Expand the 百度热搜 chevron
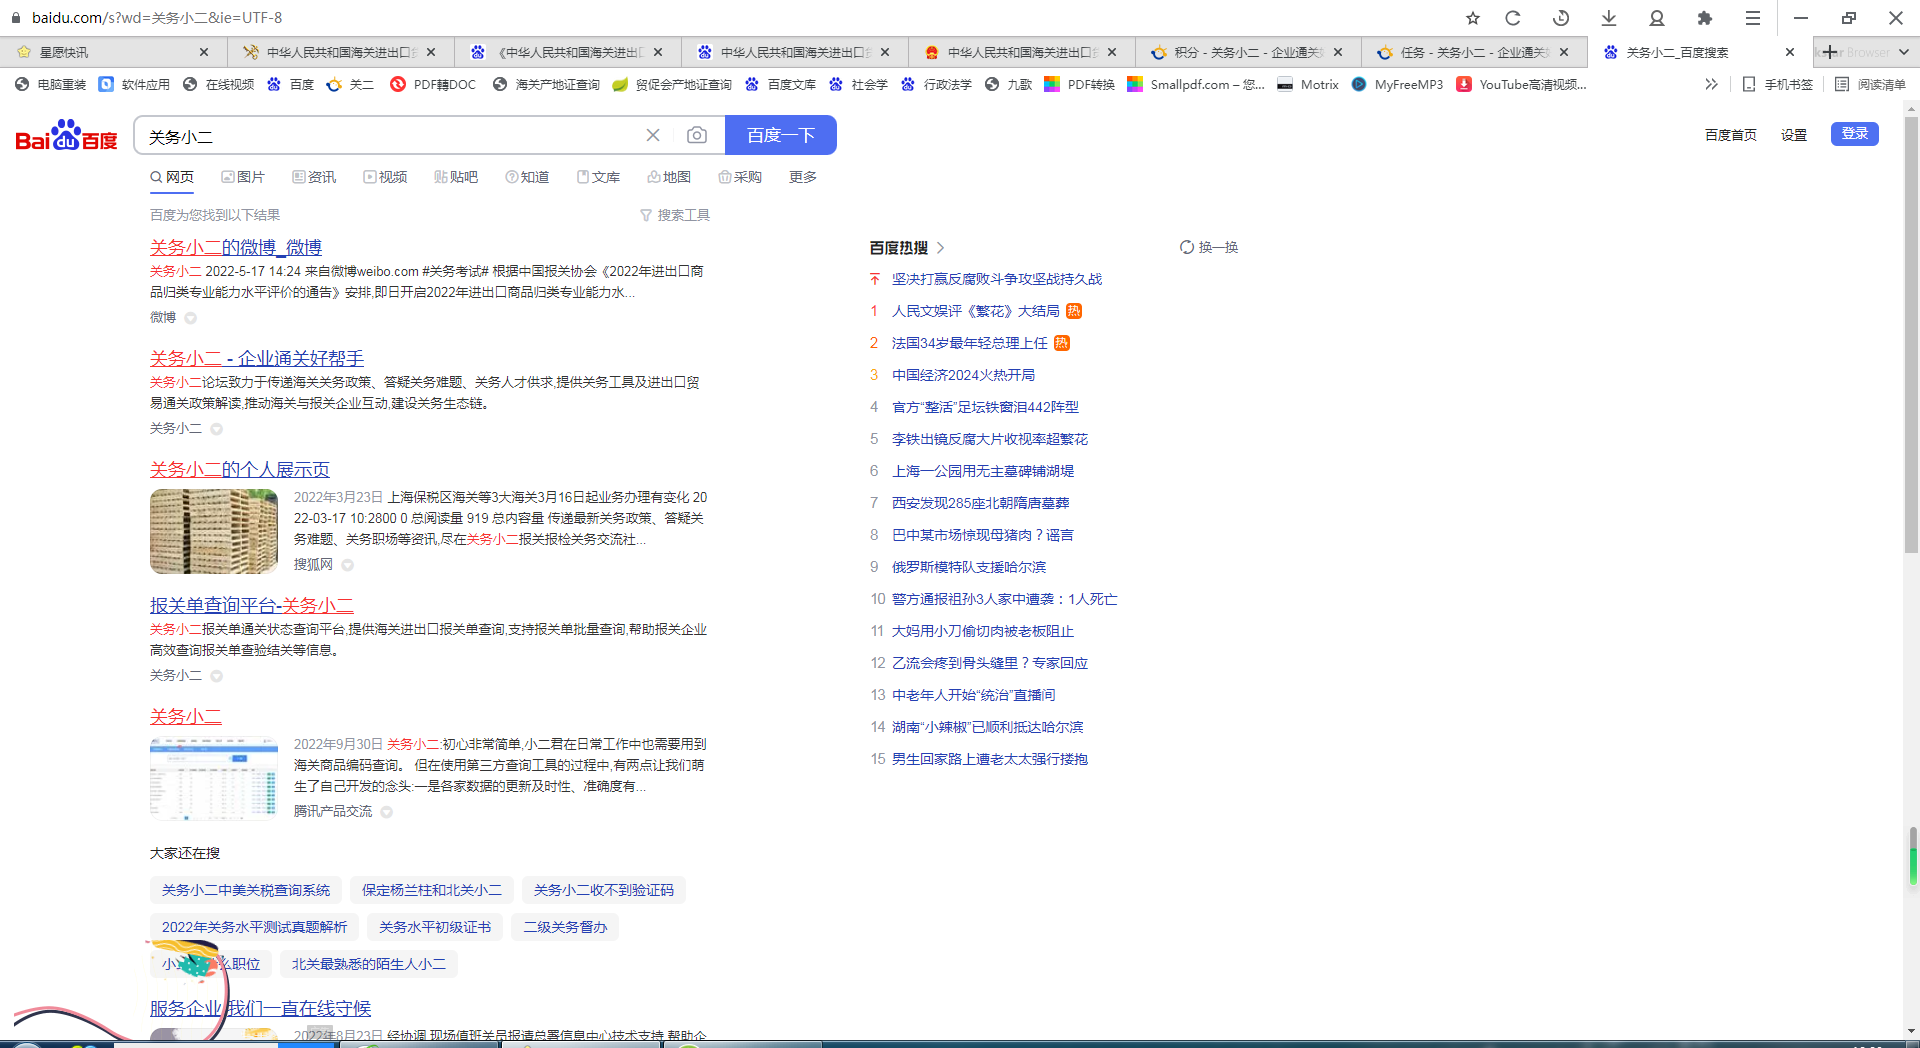This screenshot has height=1048, width=1920. coord(941,247)
